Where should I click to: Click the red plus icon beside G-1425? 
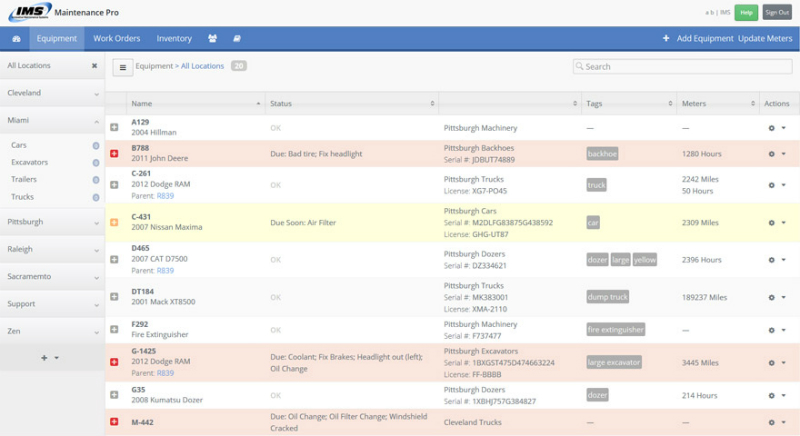114,361
